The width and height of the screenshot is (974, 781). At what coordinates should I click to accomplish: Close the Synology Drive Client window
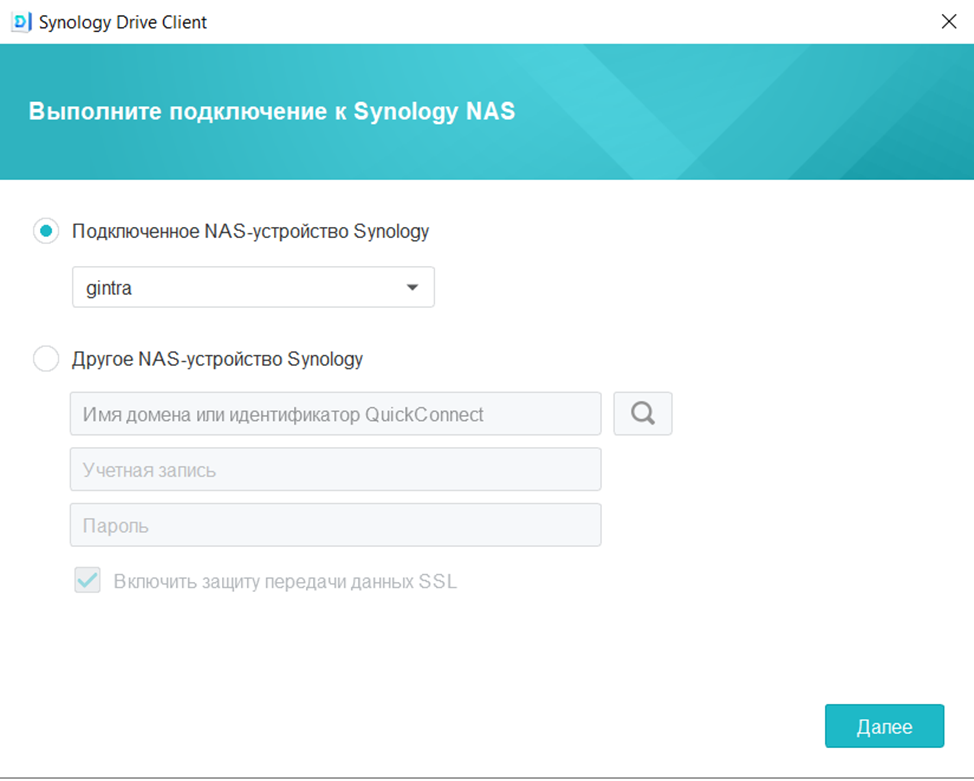click(x=949, y=22)
